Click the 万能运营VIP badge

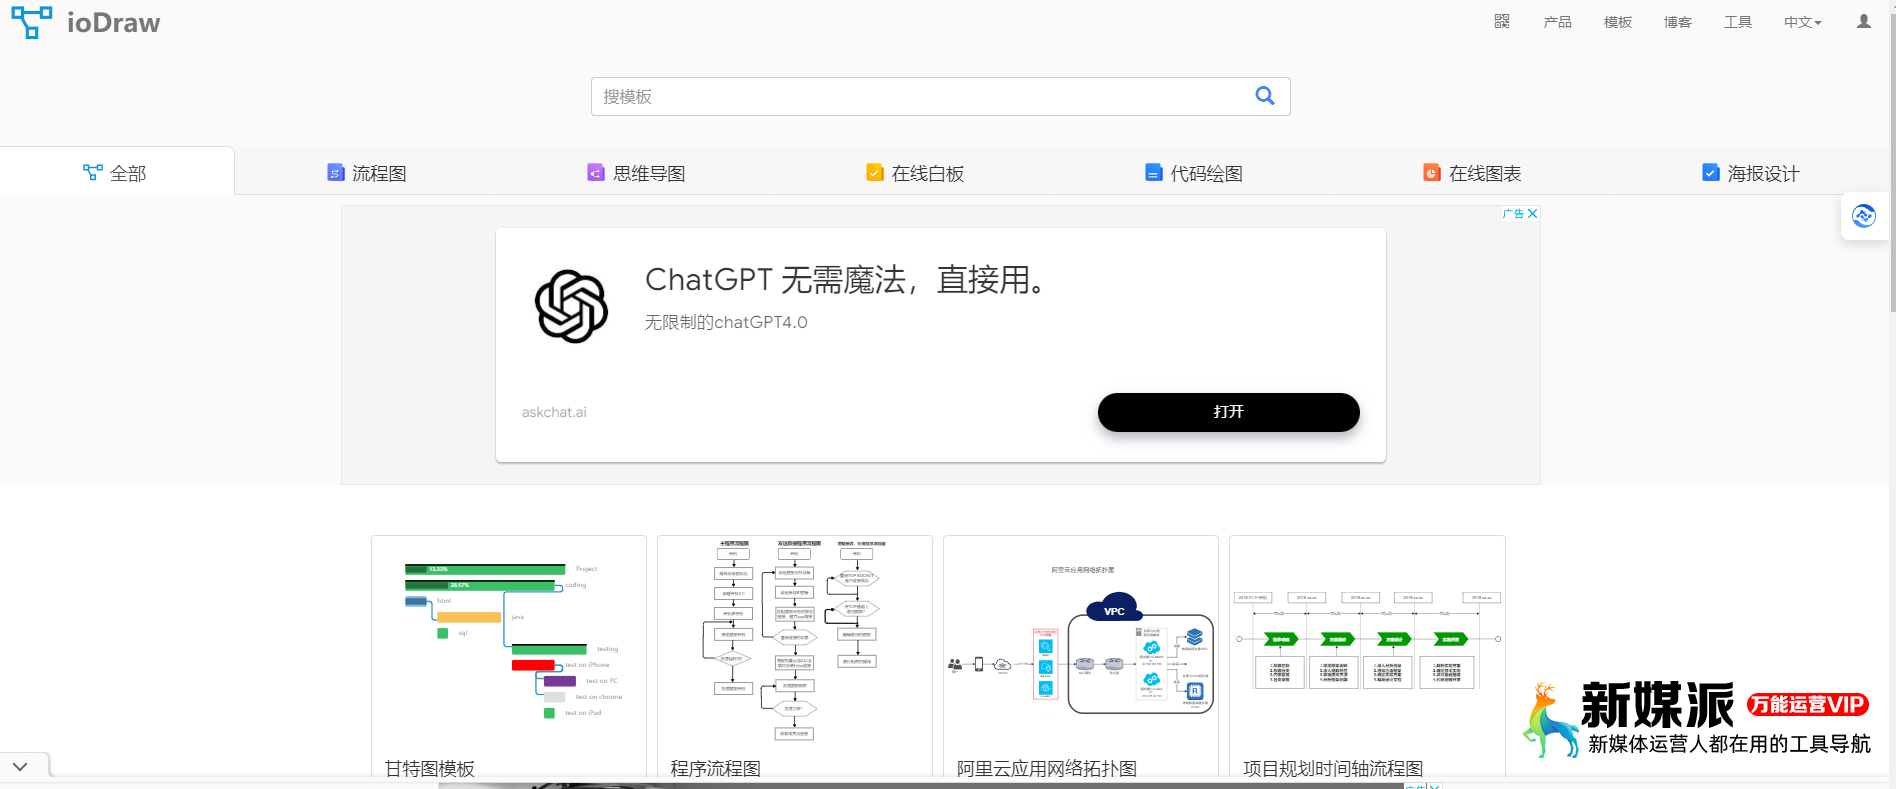pyautogui.click(x=1808, y=704)
